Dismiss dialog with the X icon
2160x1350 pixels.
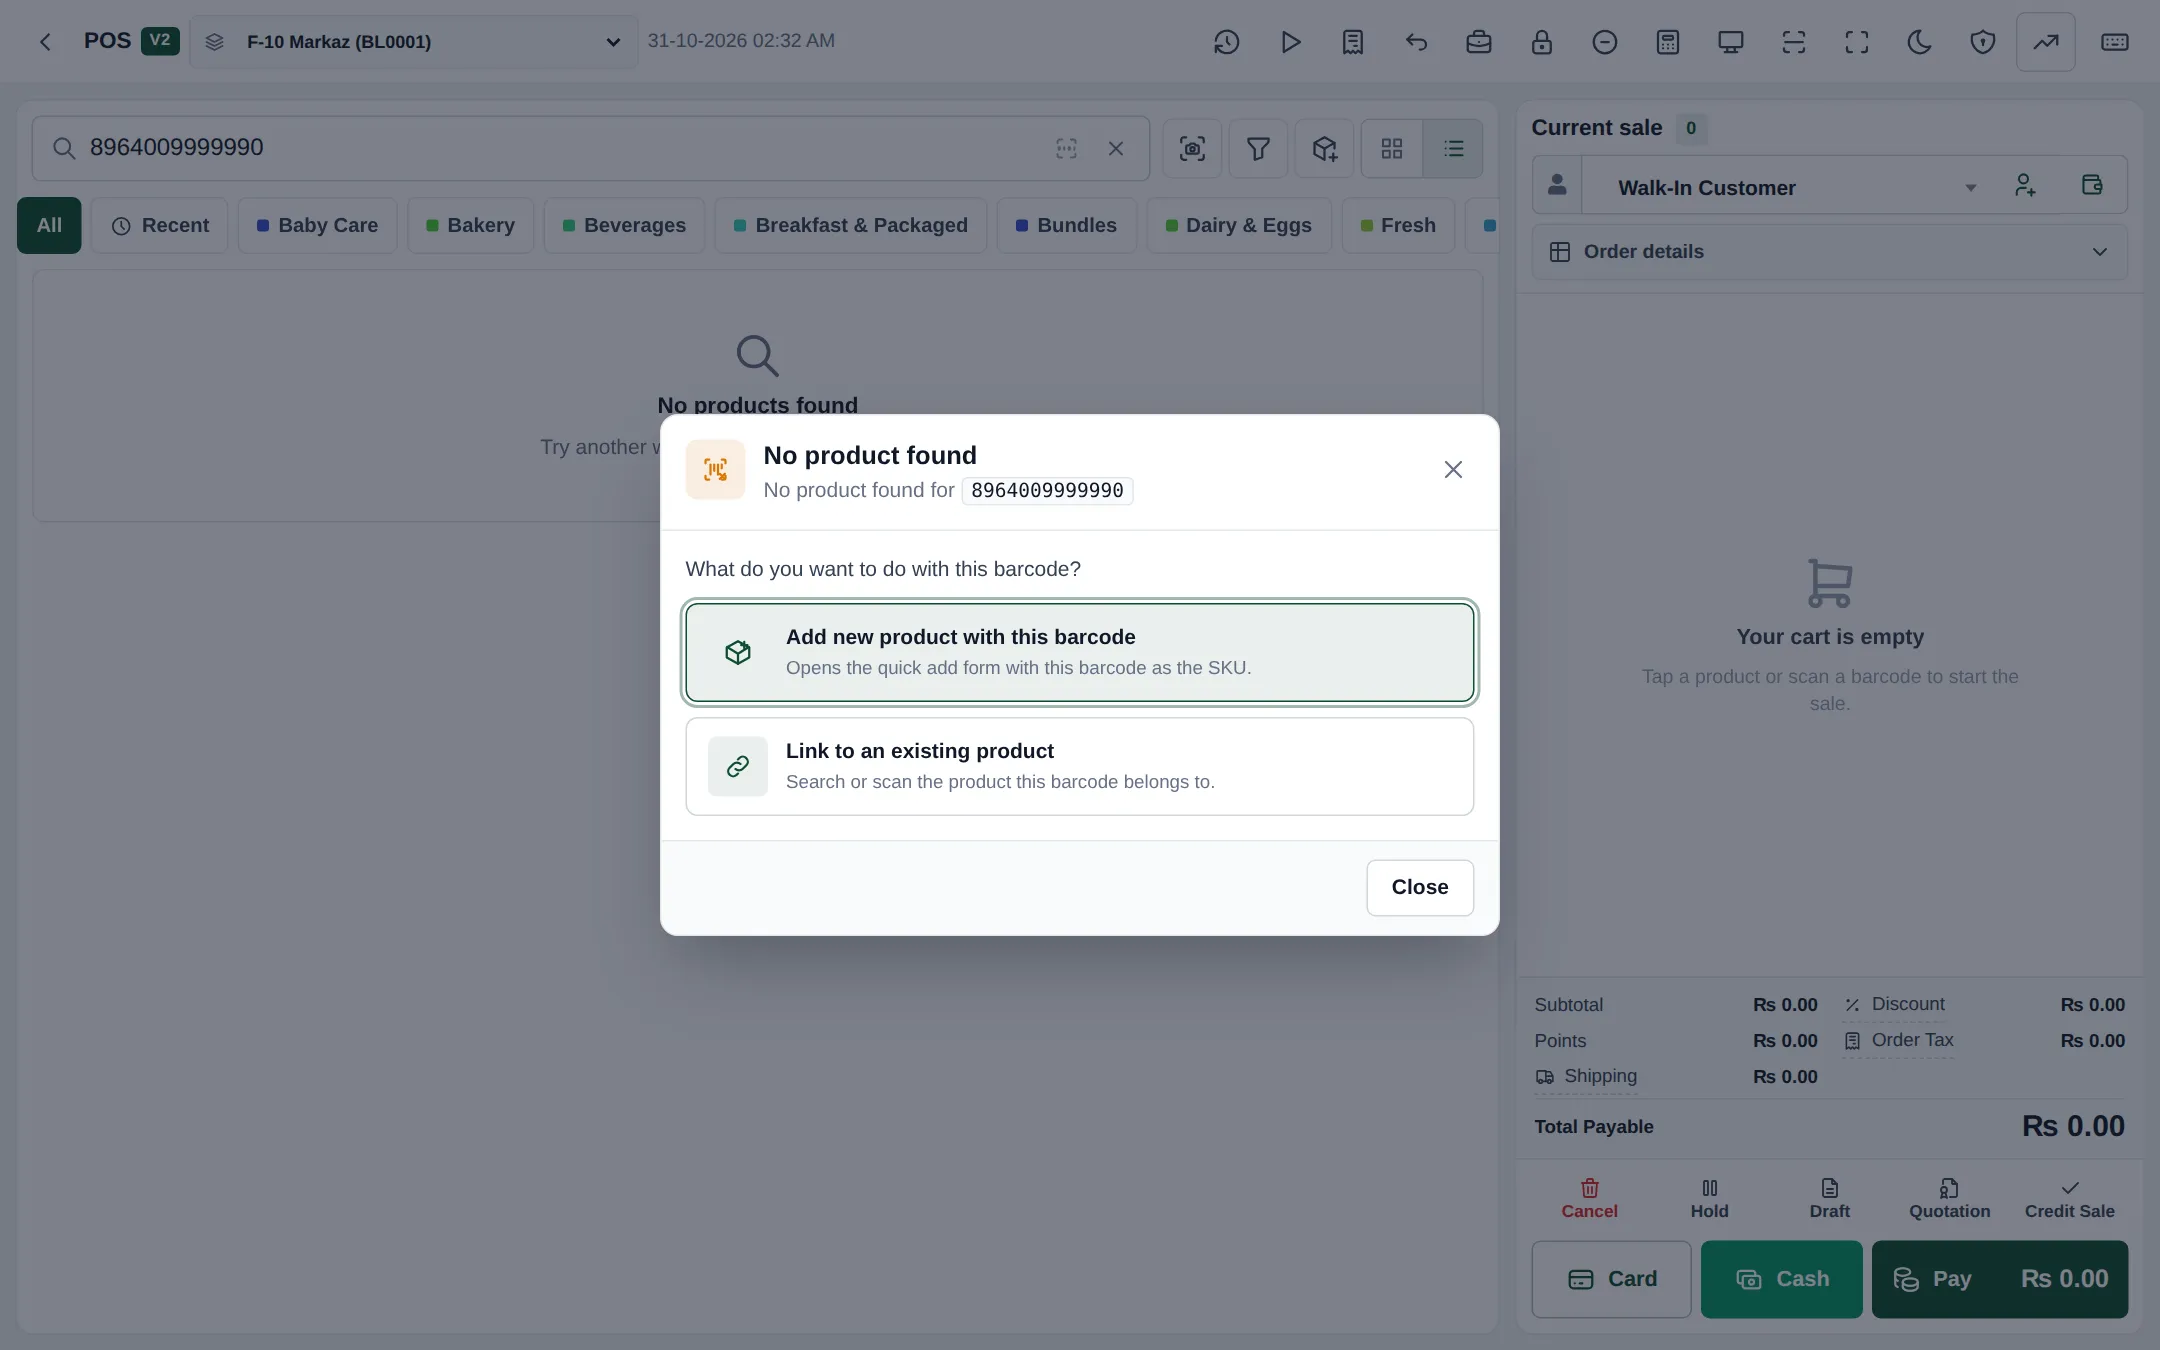(x=1453, y=470)
